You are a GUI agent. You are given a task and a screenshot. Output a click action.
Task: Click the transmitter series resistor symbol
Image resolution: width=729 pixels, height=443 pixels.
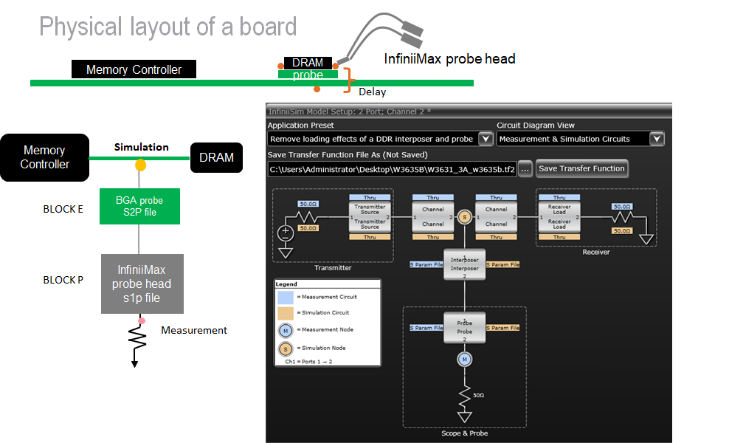point(307,217)
